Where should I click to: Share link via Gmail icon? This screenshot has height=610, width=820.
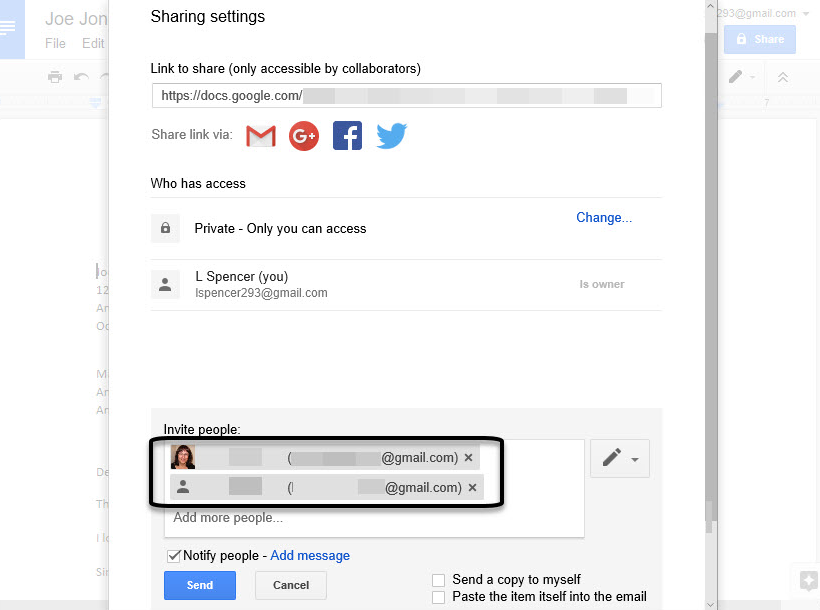(x=261, y=136)
